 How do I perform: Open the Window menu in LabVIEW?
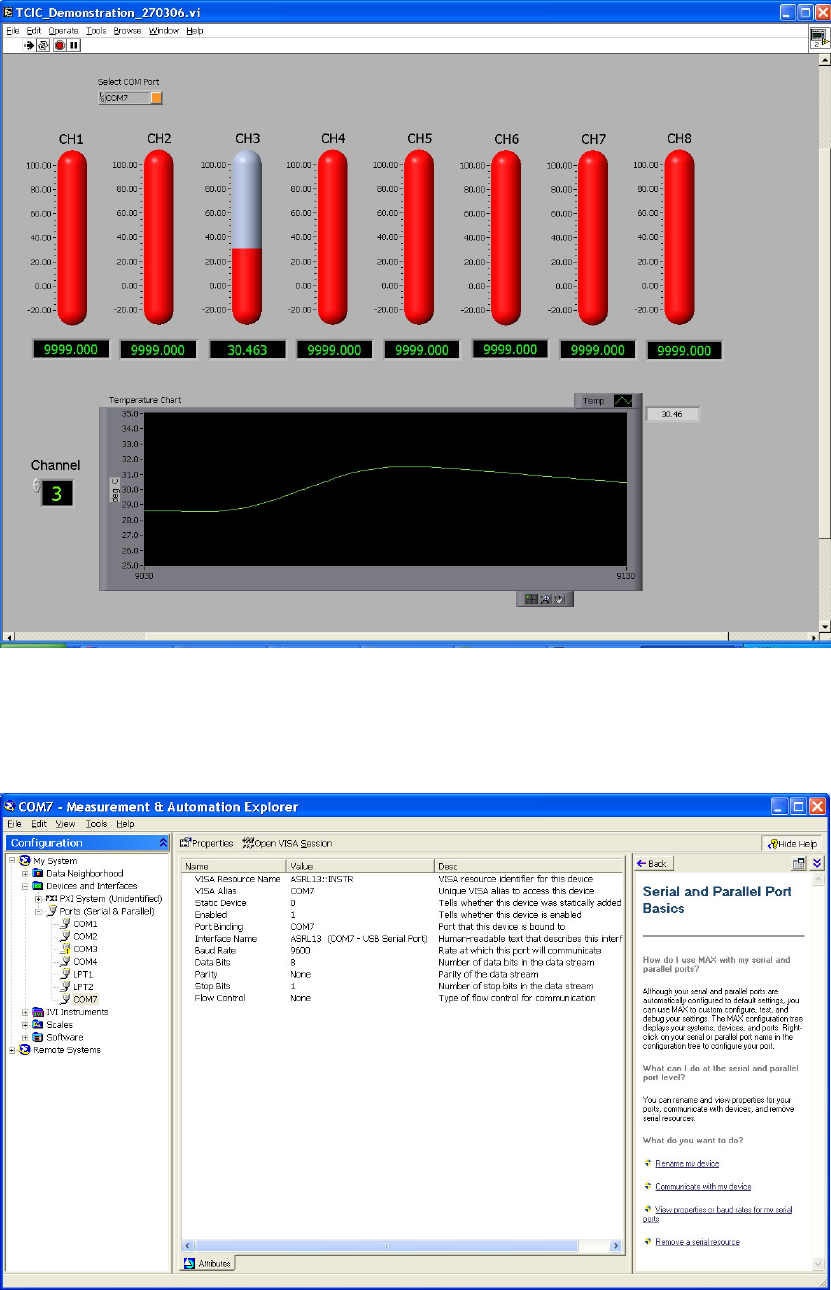(x=164, y=31)
